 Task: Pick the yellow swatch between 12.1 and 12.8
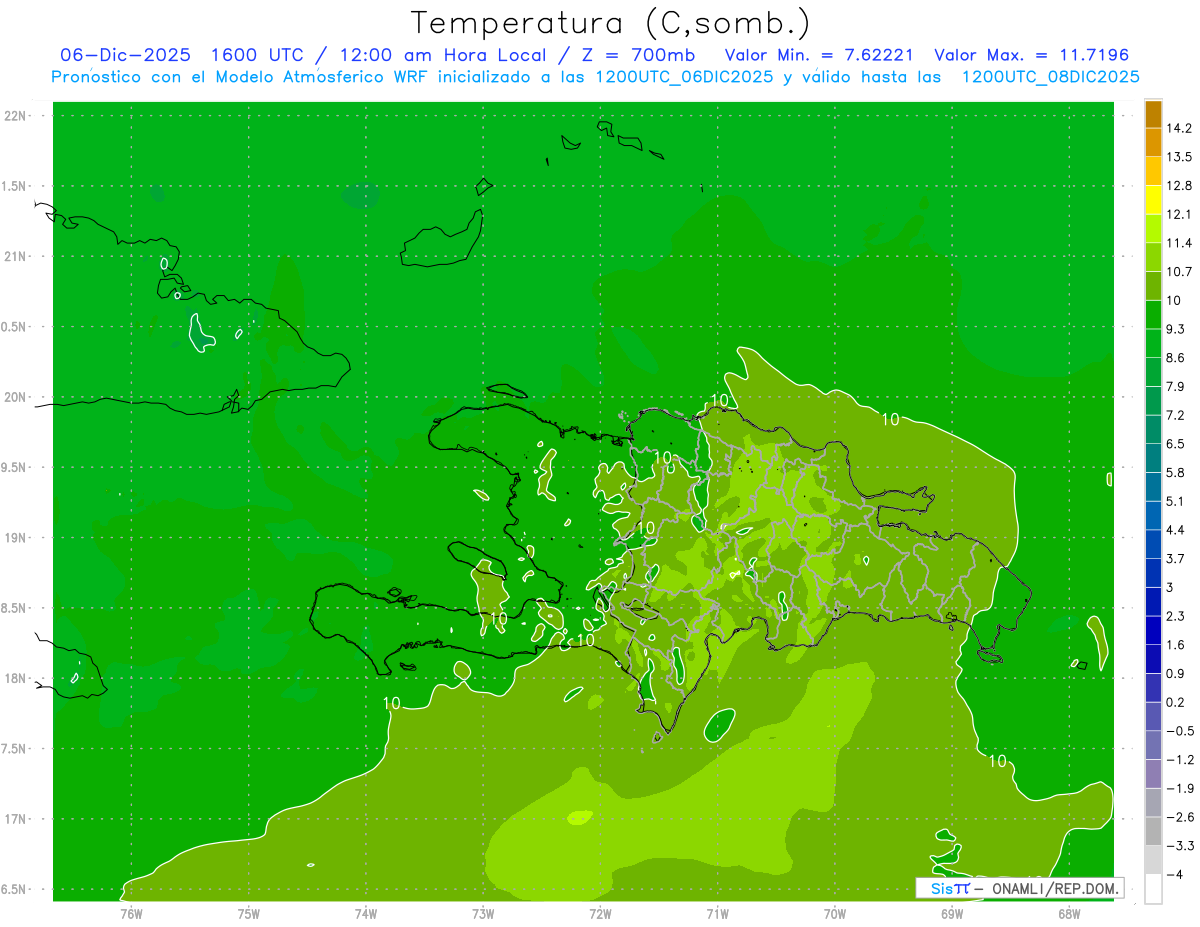pyautogui.click(x=1153, y=200)
